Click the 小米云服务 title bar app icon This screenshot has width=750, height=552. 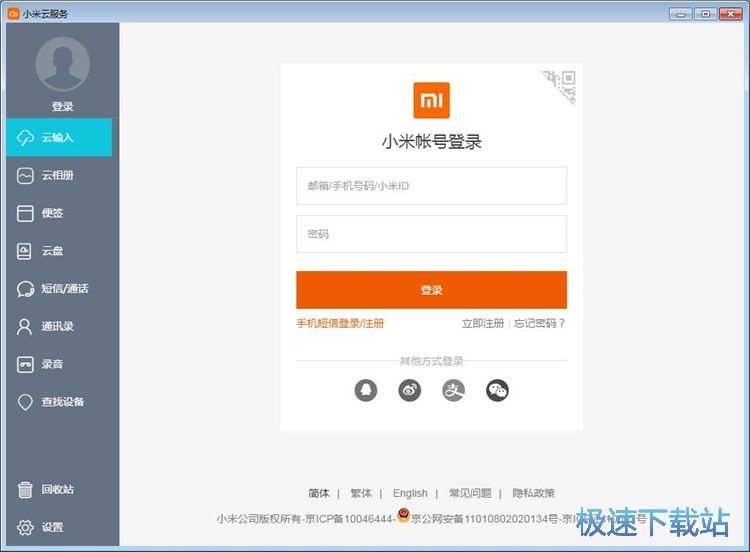pos(13,13)
